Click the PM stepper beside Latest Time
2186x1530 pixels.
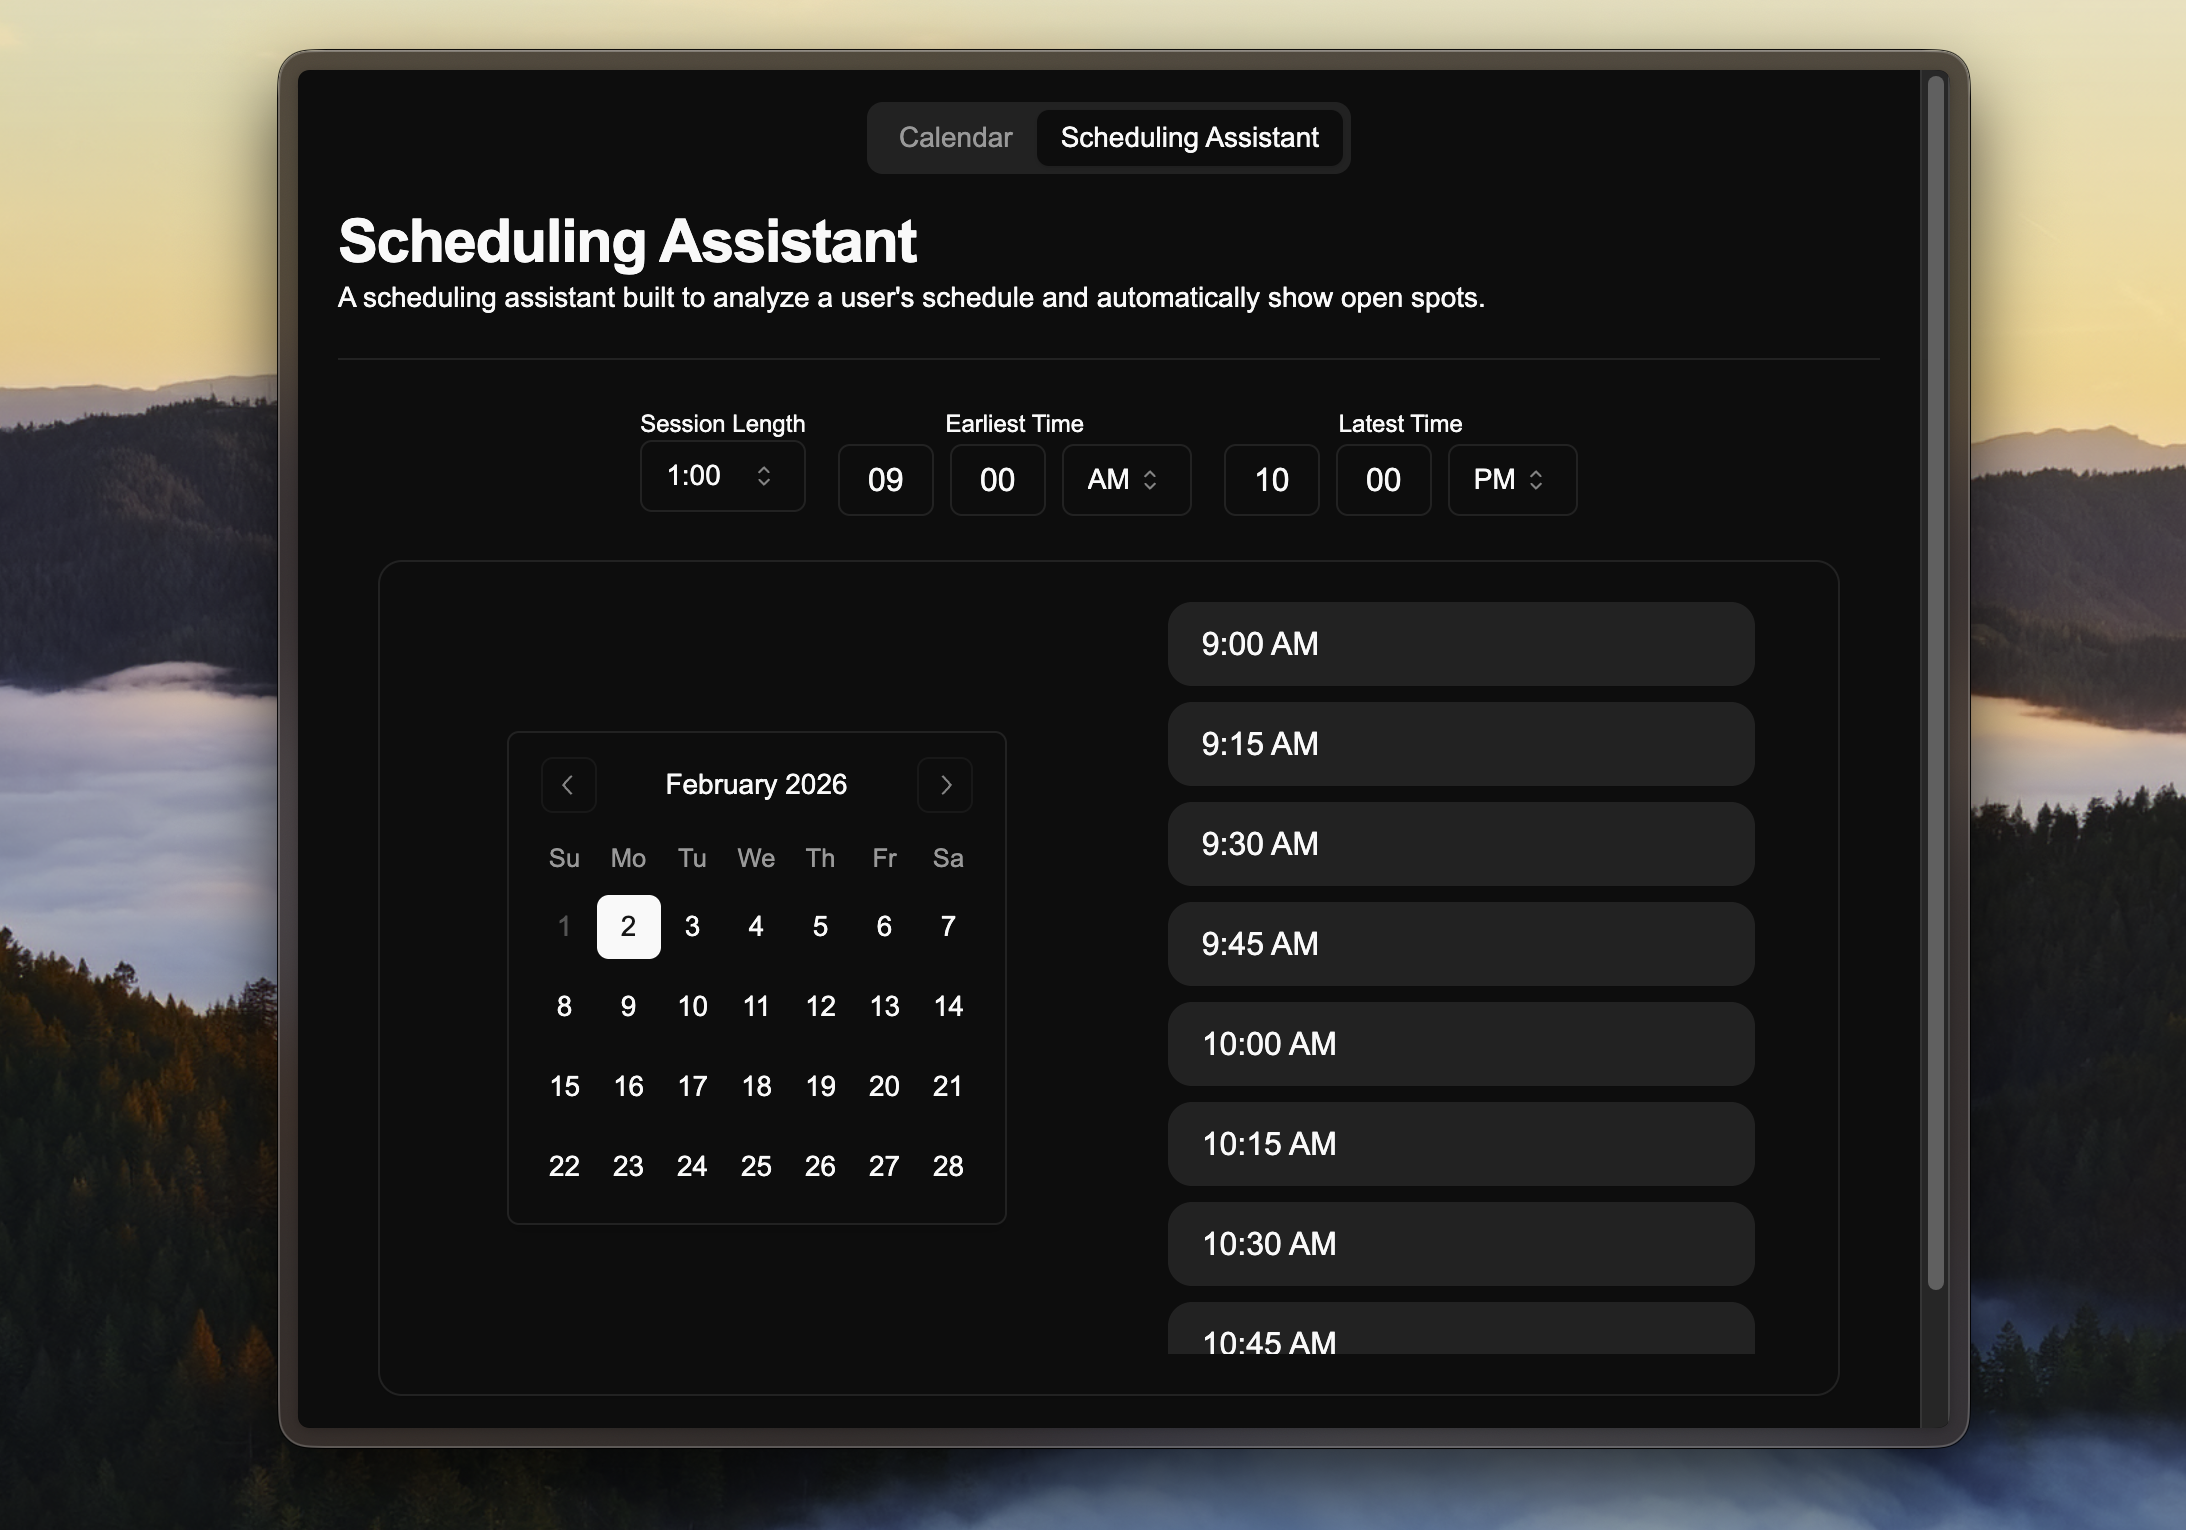[1537, 480]
